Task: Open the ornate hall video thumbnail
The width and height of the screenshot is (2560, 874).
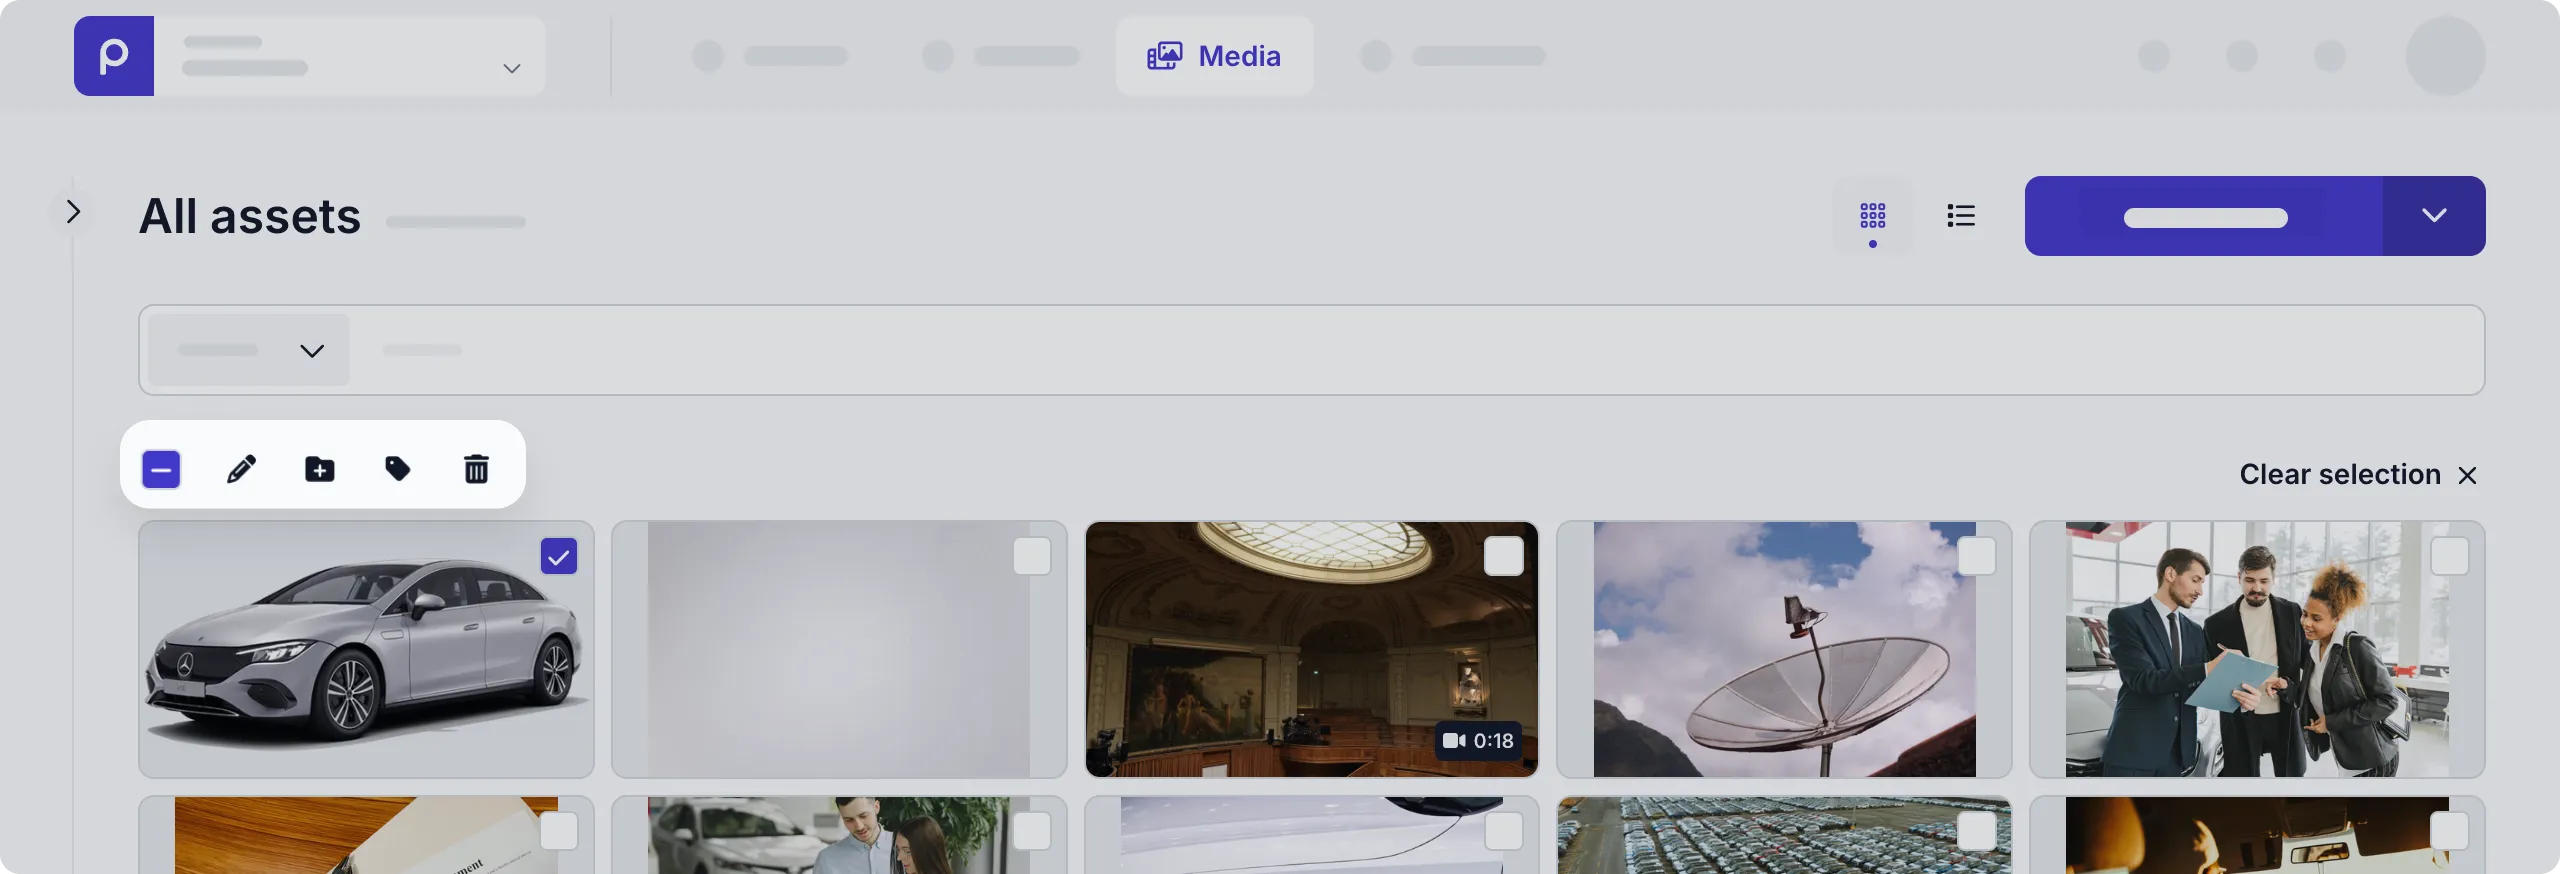Action: coord(1311,649)
